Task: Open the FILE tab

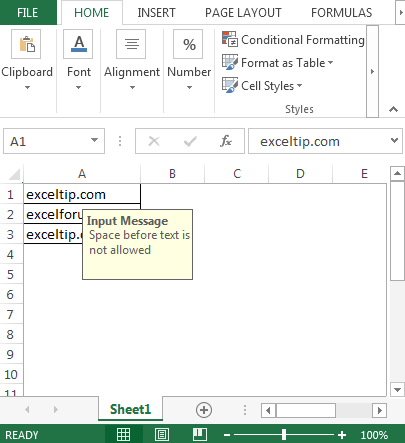Action: [x=28, y=13]
